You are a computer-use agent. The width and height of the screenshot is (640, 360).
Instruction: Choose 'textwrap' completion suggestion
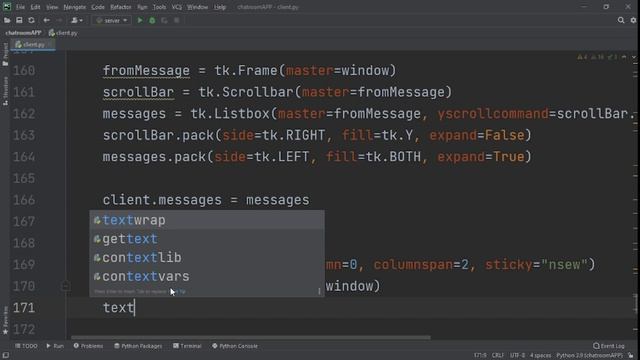[207, 220]
